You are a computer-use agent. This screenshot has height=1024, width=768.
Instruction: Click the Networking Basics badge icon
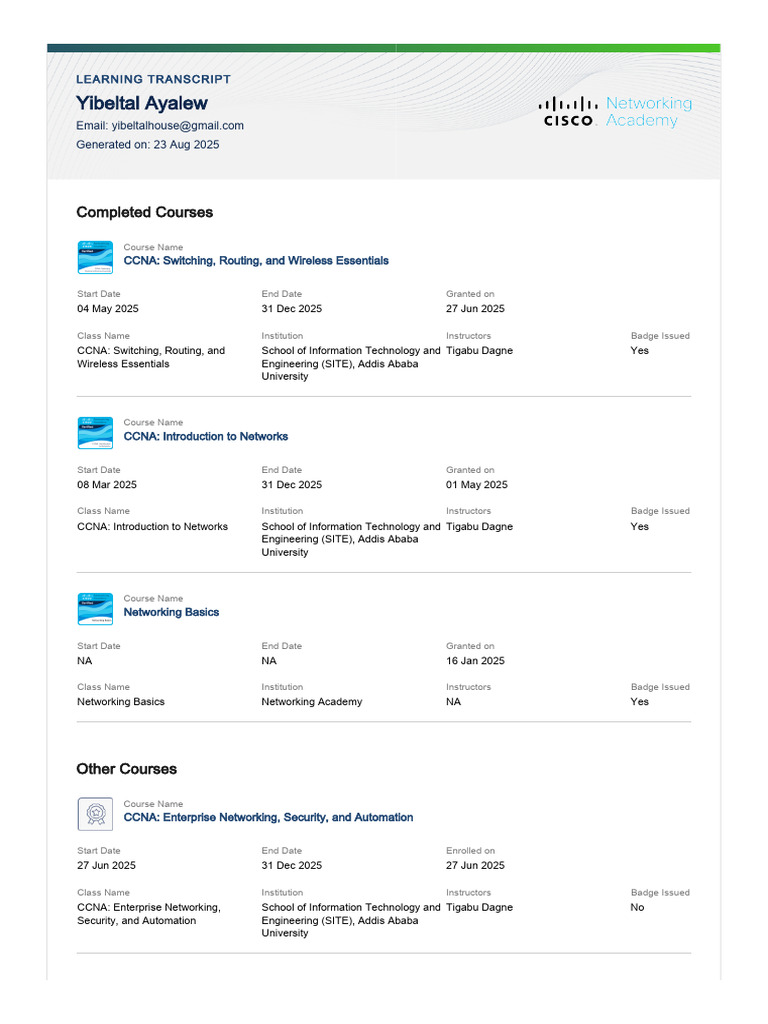95,609
